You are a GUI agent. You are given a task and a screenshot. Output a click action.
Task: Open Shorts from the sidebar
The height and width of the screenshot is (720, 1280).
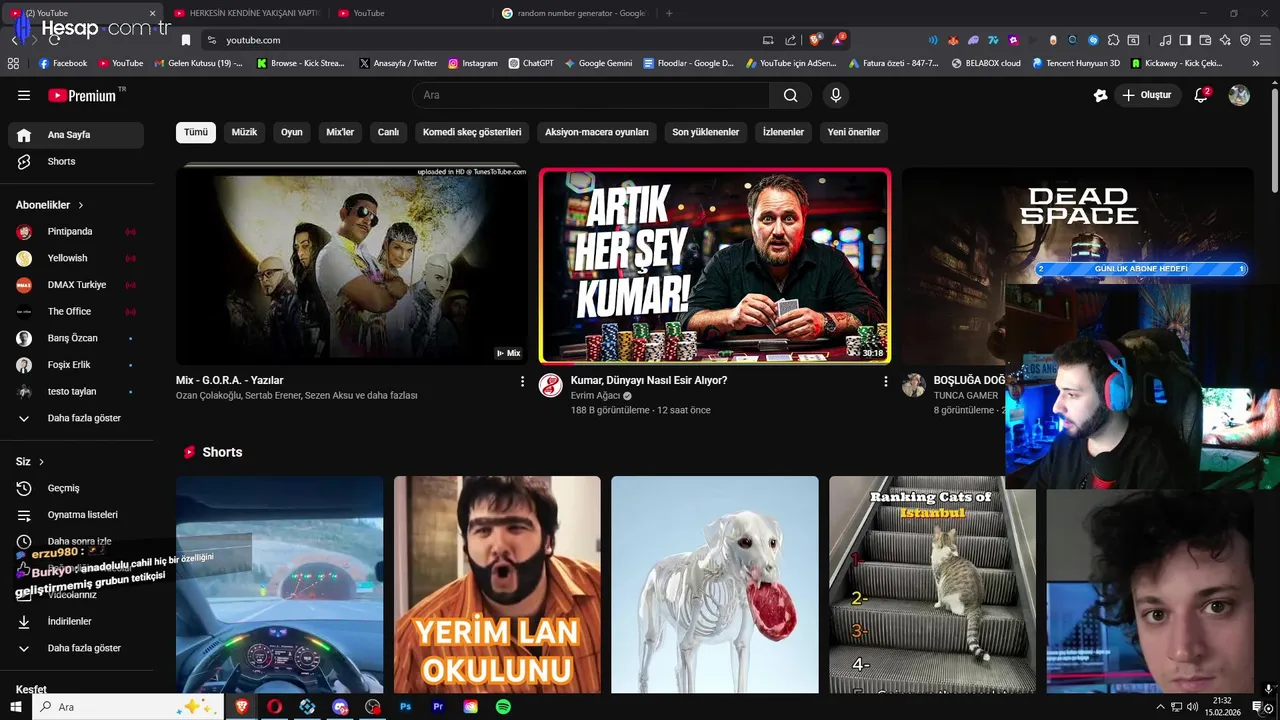pos(76,161)
